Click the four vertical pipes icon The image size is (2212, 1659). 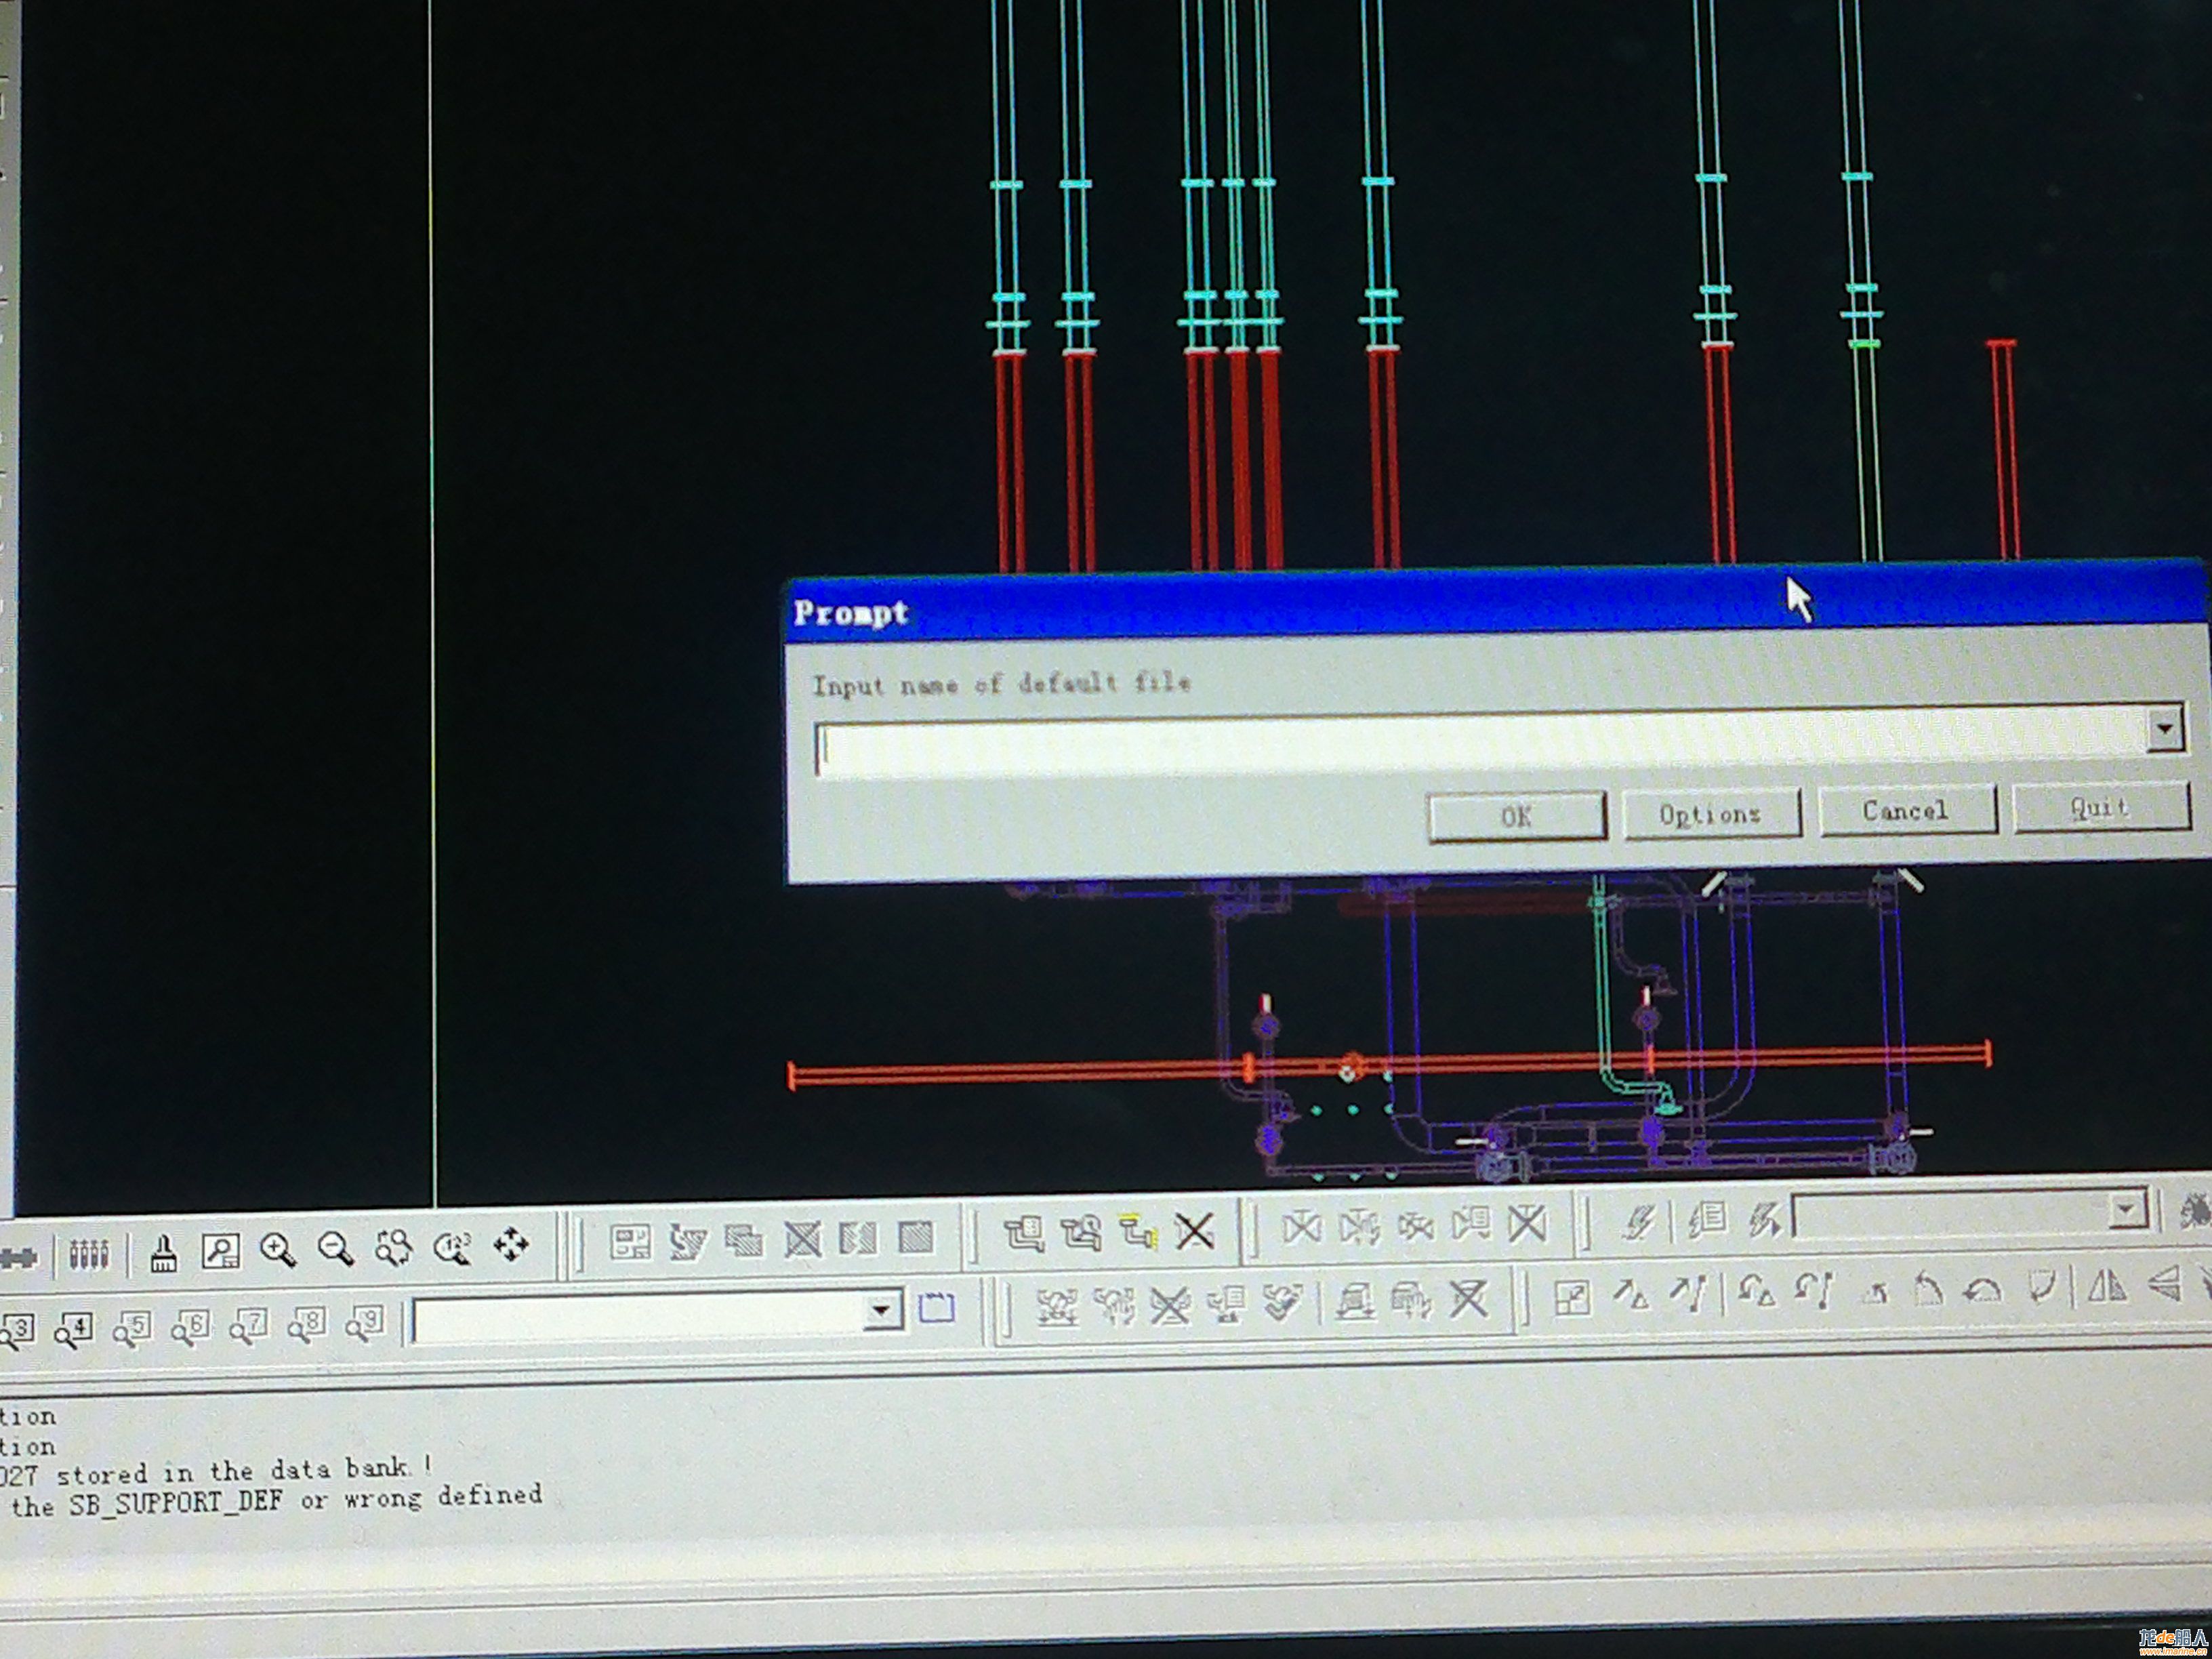coord(88,1254)
